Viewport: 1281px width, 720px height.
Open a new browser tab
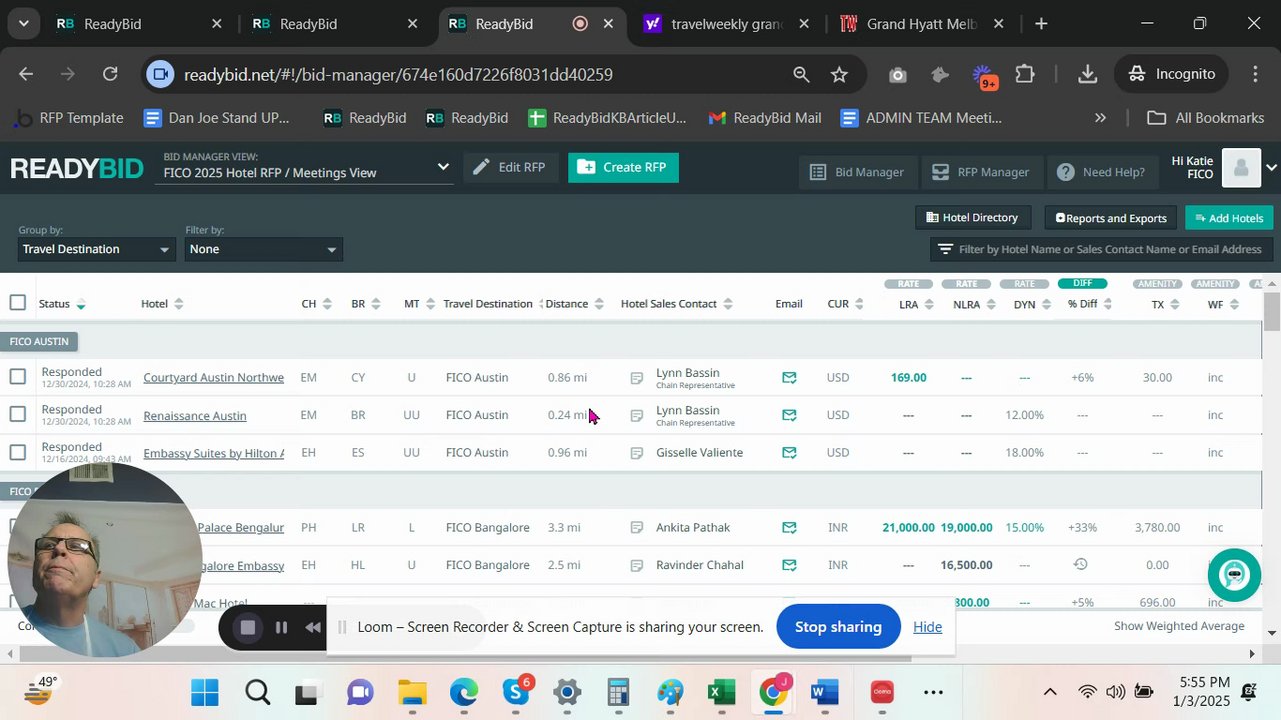[x=1041, y=24]
